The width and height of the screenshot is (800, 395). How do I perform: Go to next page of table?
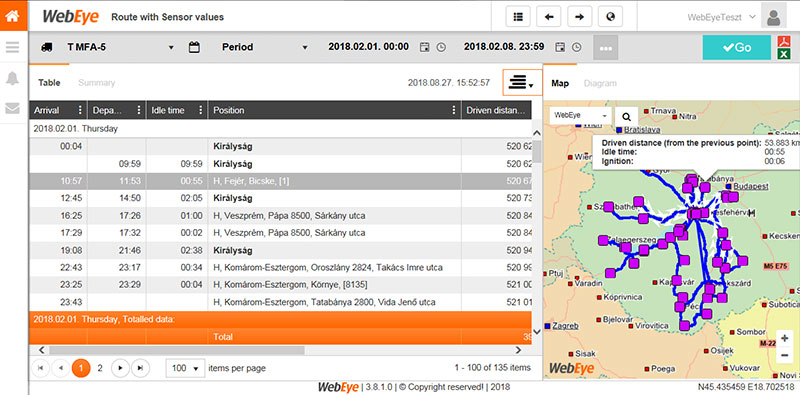click(120, 368)
